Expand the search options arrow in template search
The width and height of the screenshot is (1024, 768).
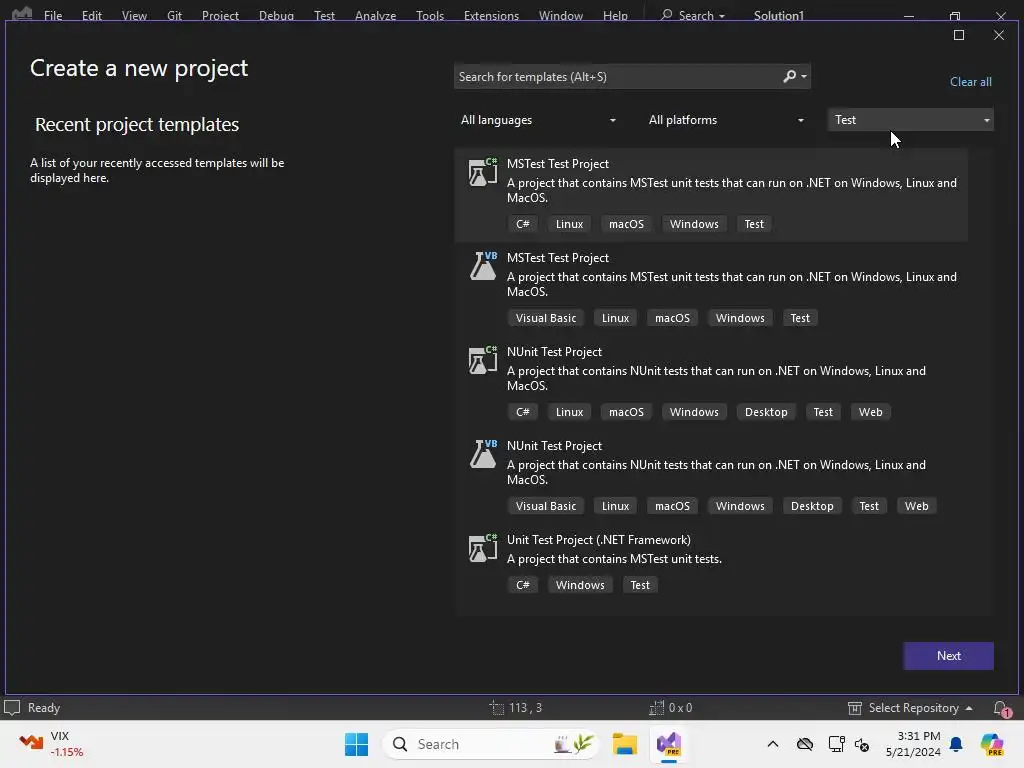804,76
